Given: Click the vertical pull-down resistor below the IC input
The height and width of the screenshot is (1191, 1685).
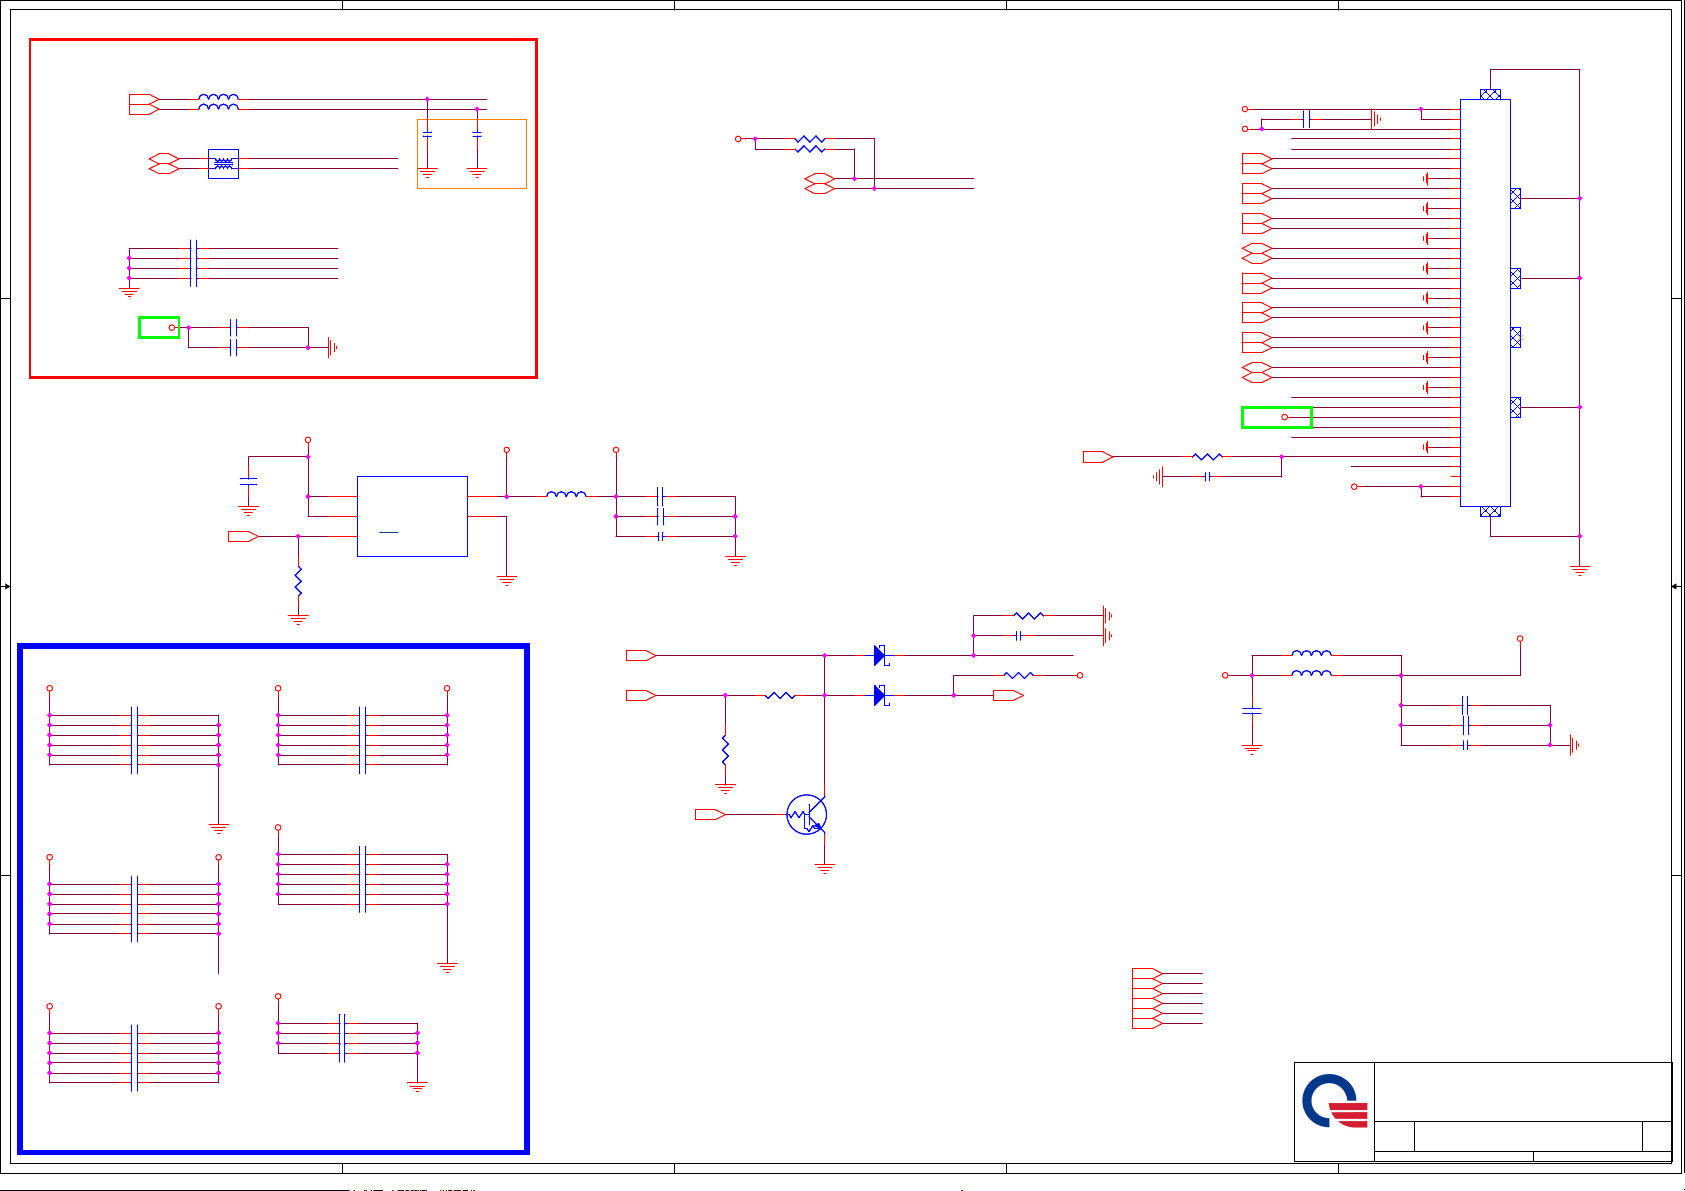Looking at the screenshot, I should [298, 580].
